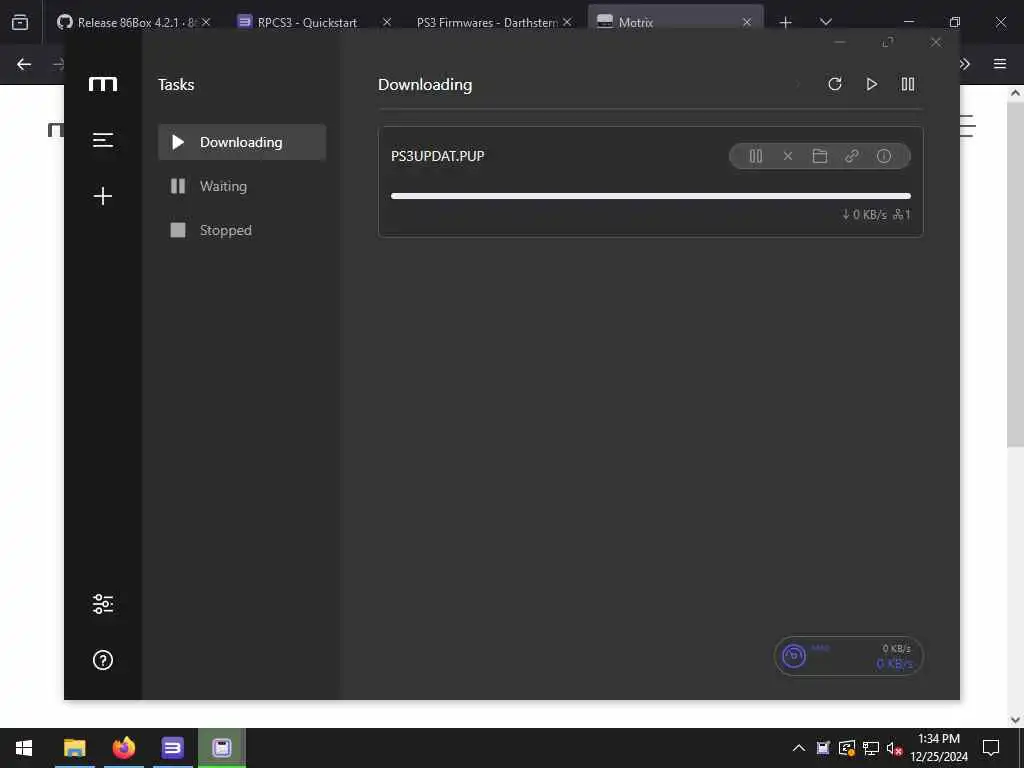1024x768 pixels.
Task: Delete the PS3UPDAT.PUP task
Action: click(x=788, y=156)
